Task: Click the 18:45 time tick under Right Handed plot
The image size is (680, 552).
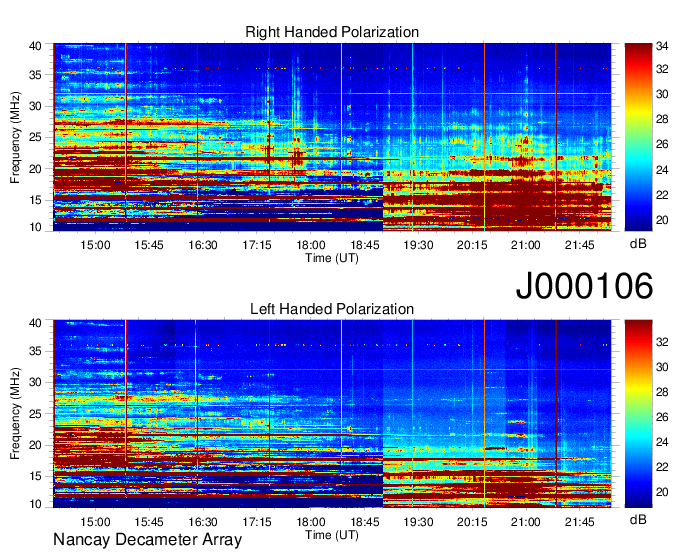Action: pyautogui.click(x=365, y=245)
